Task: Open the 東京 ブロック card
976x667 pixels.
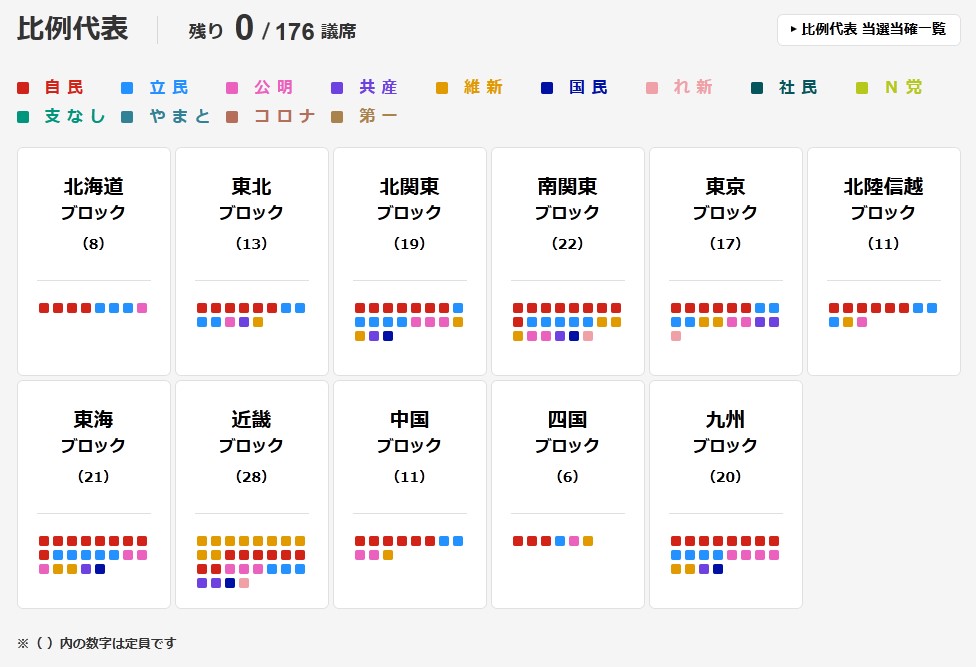Action: pyautogui.click(x=725, y=261)
